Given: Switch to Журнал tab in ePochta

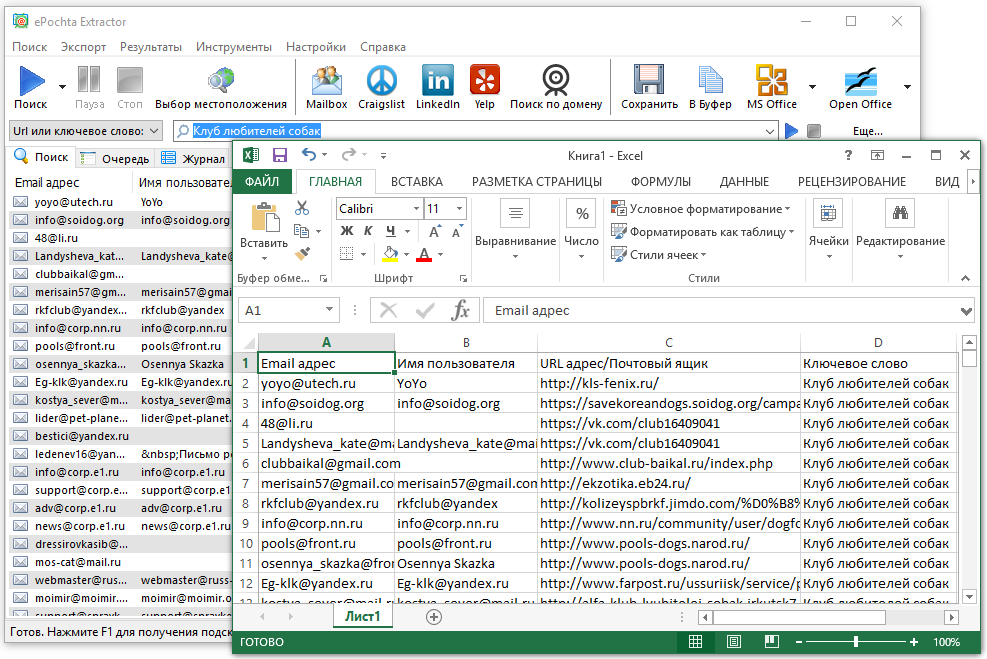Looking at the screenshot, I should tap(194, 158).
